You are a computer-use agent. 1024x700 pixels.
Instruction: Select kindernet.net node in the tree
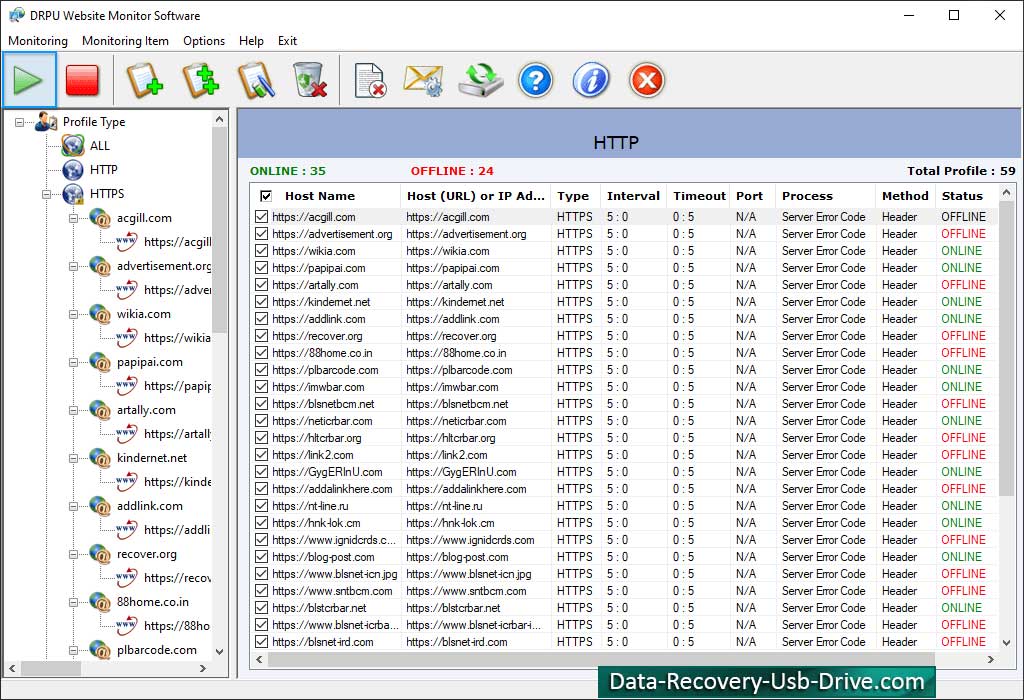[x=152, y=458]
